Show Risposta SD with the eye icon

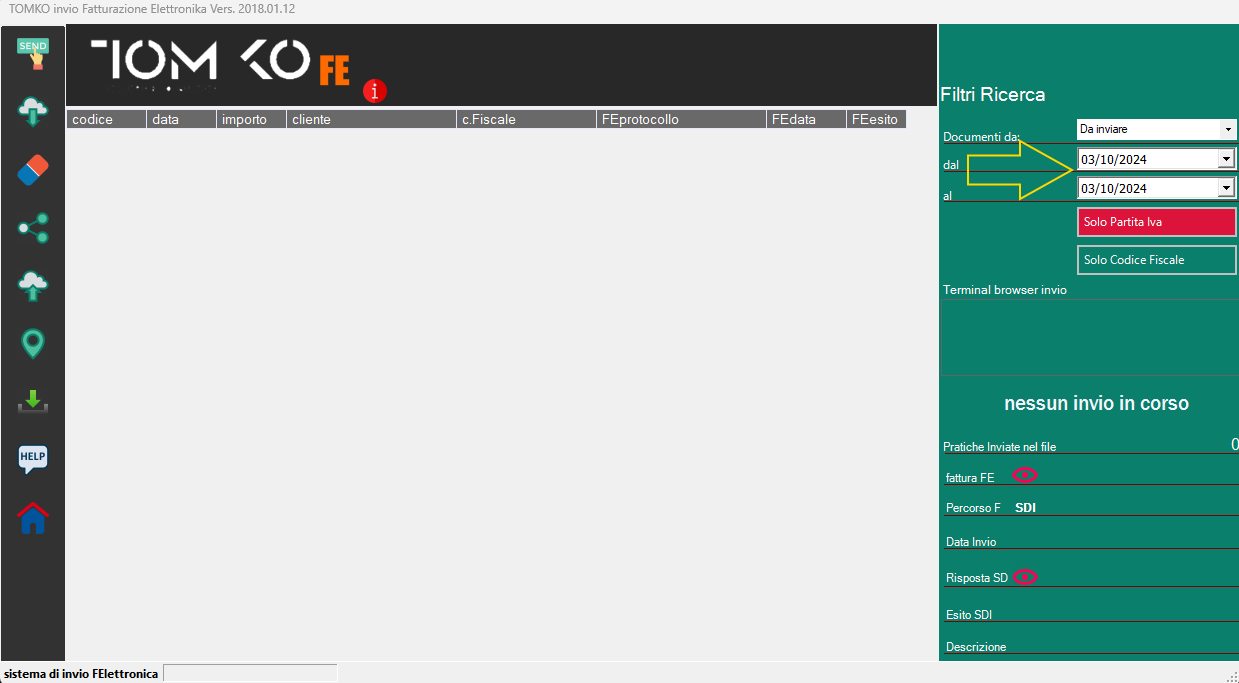1026,577
